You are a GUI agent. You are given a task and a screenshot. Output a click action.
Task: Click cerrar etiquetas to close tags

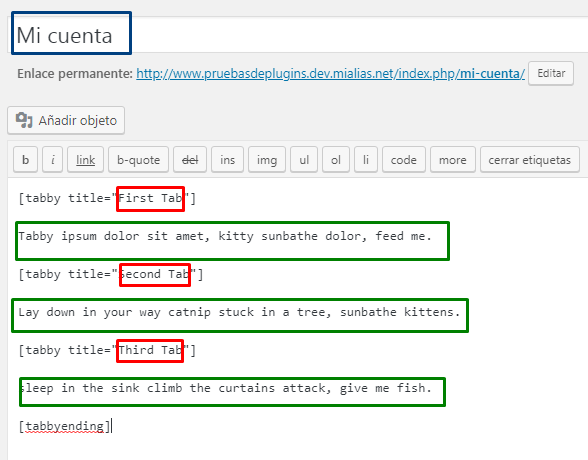click(530, 160)
